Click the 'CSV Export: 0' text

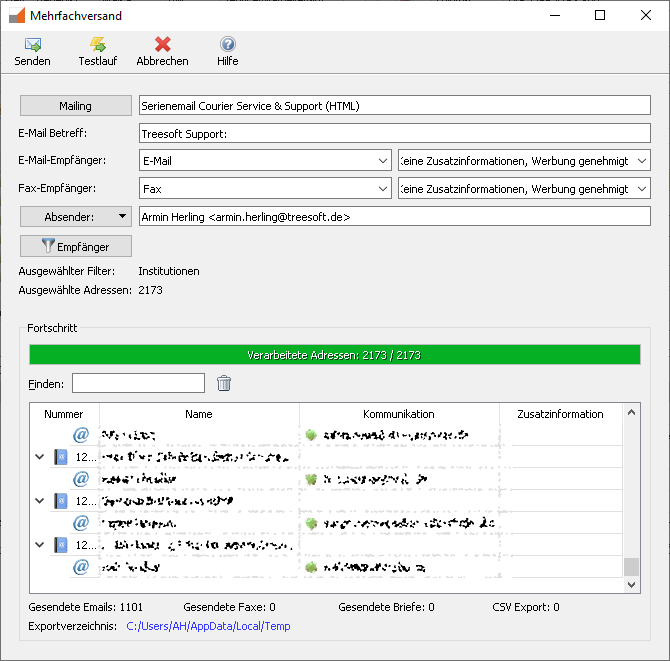(526, 607)
